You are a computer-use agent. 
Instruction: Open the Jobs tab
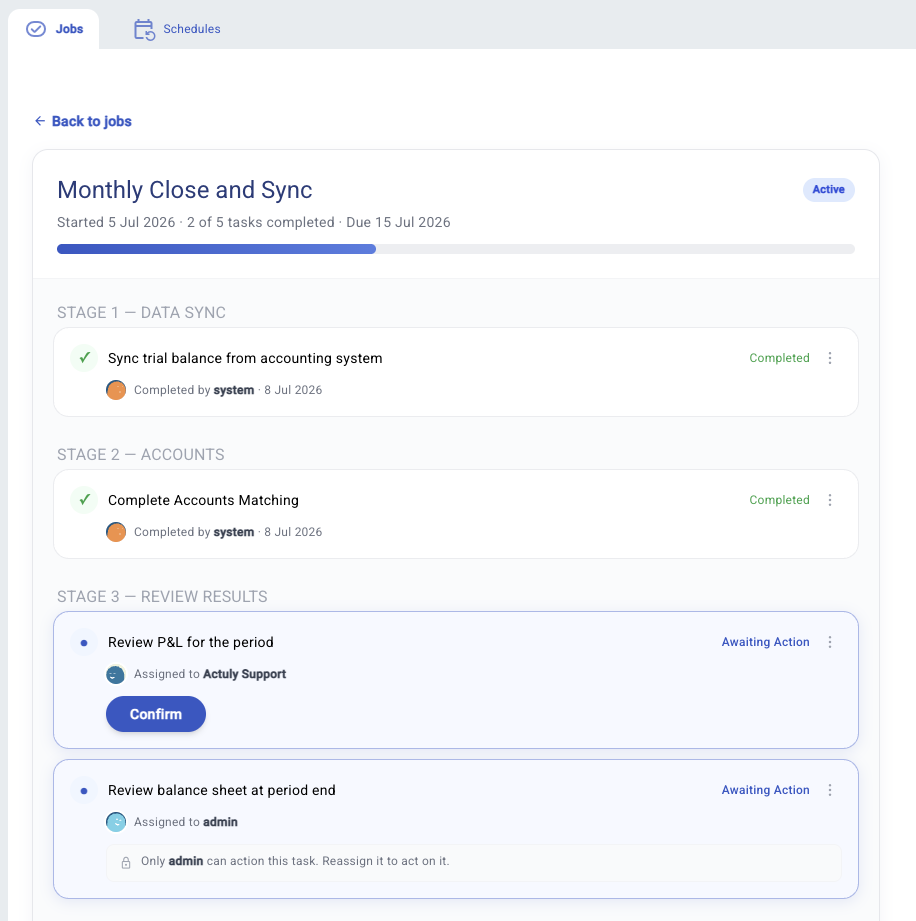pos(54,29)
